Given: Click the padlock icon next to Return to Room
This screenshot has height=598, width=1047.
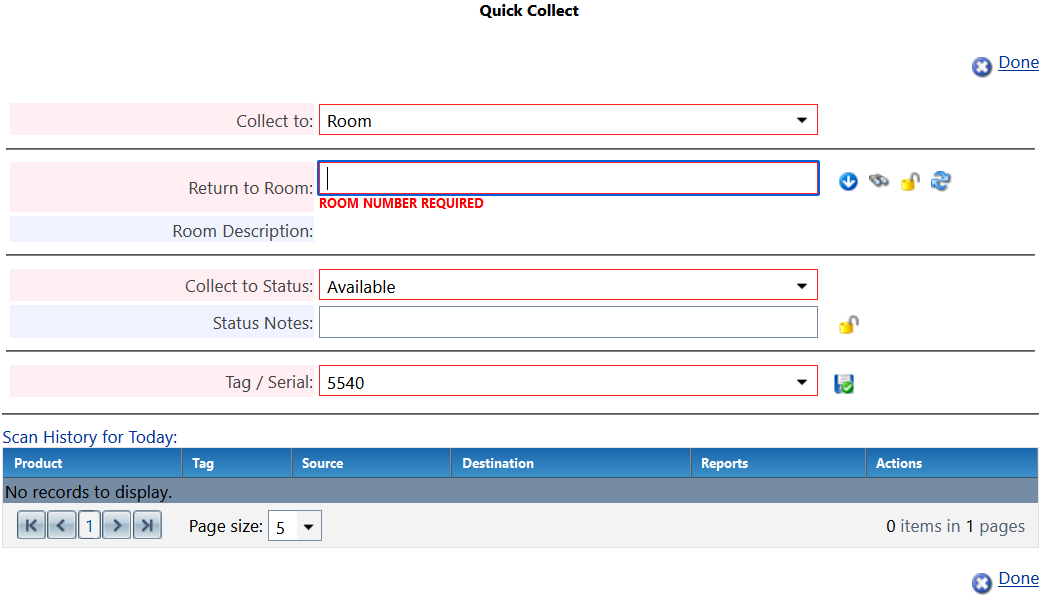Looking at the screenshot, I should 910,181.
